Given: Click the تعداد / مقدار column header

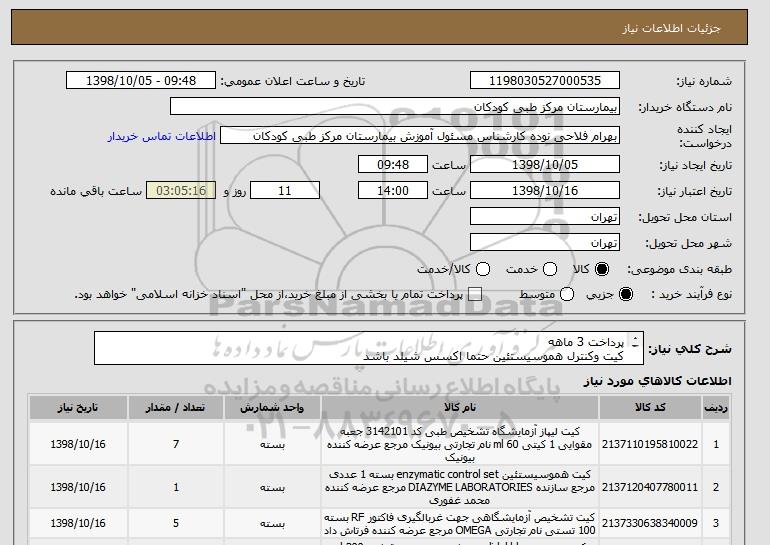Looking at the screenshot, I should click(x=176, y=408).
